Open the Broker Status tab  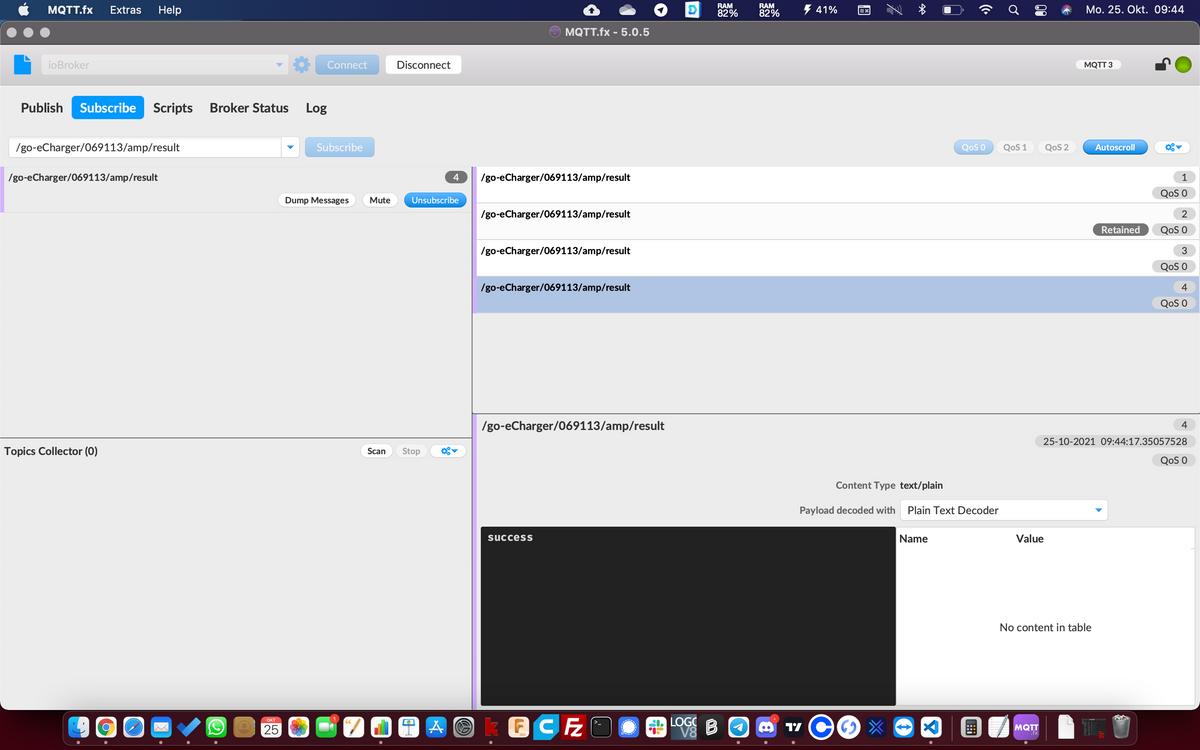point(249,108)
